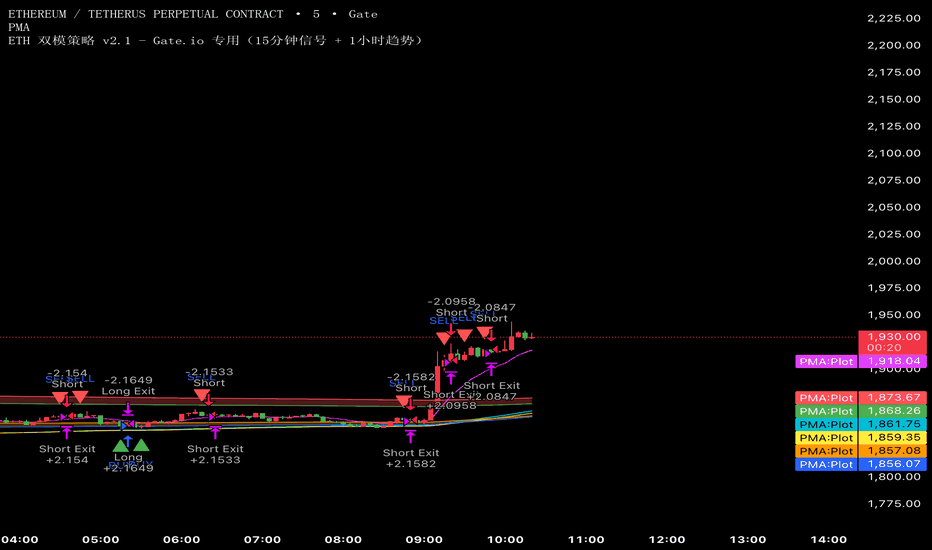Click the 2,000.00 level on price axis
932x550 pixels.
(893, 261)
